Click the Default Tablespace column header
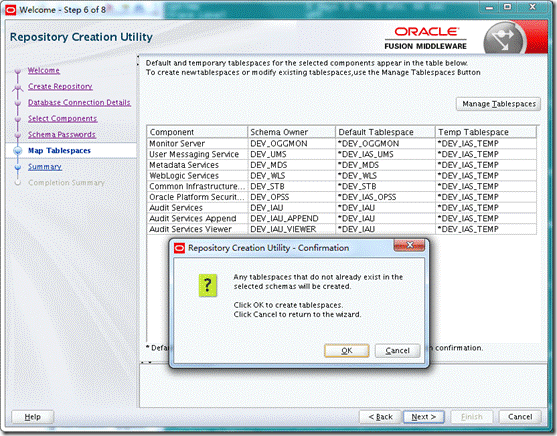 [x=385, y=132]
